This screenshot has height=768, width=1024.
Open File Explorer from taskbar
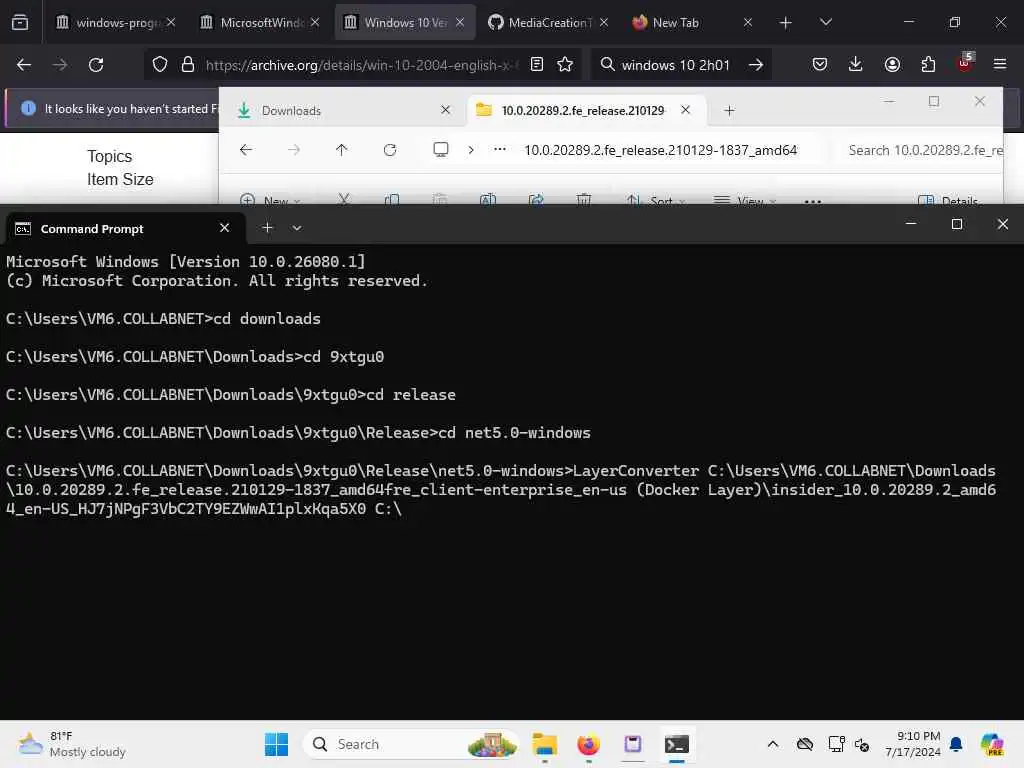[x=545, y=744]
